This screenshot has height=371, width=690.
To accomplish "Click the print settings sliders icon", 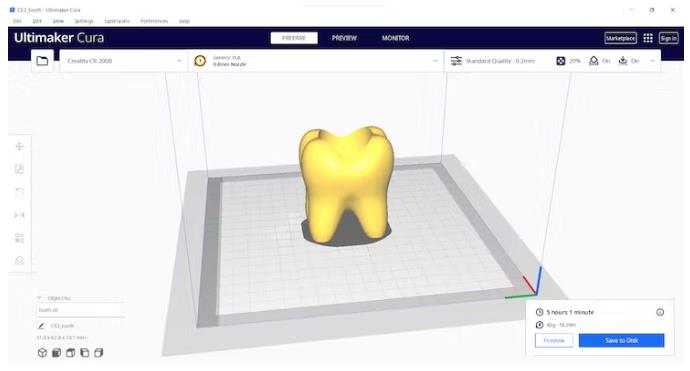I will click(456, 61).
